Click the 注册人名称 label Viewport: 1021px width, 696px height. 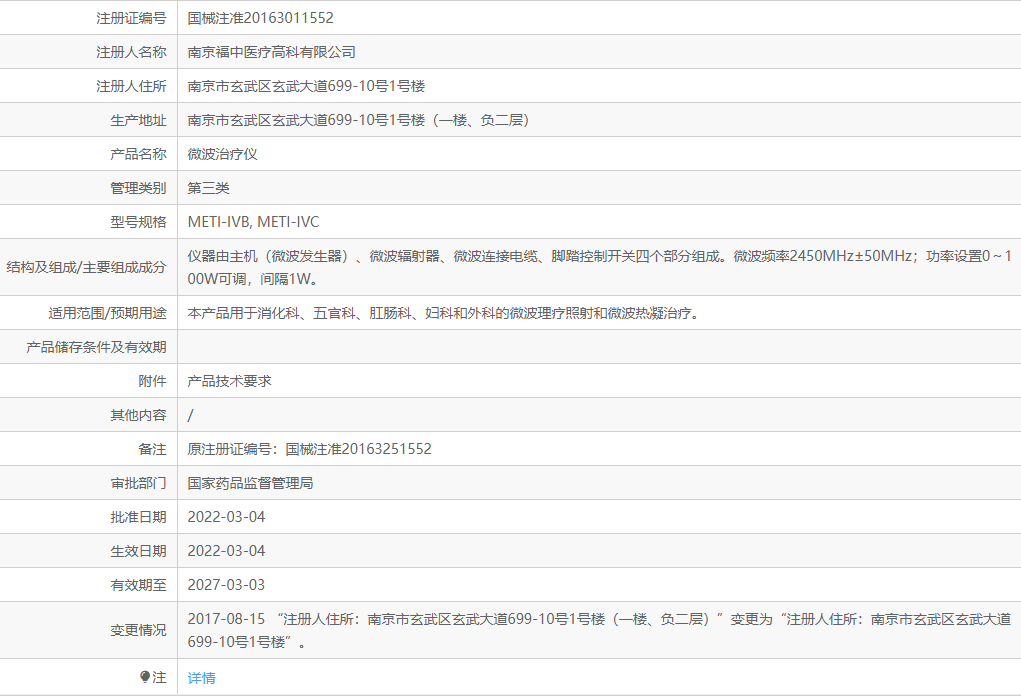[132, 52]
